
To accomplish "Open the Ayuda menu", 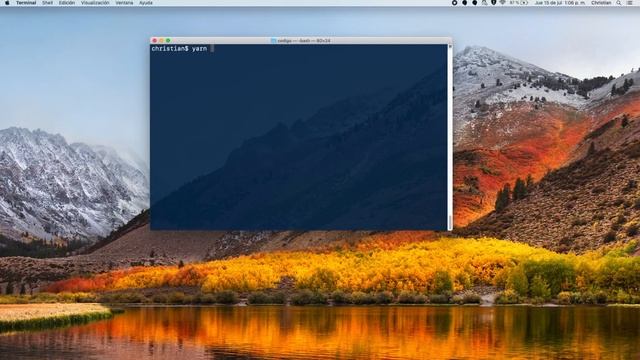I will (146, 3).
